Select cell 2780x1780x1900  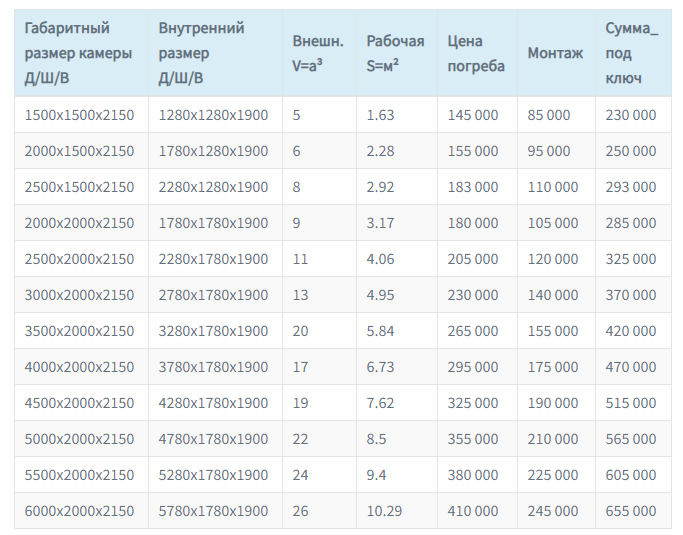pyautogui.click(x=213, y=295)
